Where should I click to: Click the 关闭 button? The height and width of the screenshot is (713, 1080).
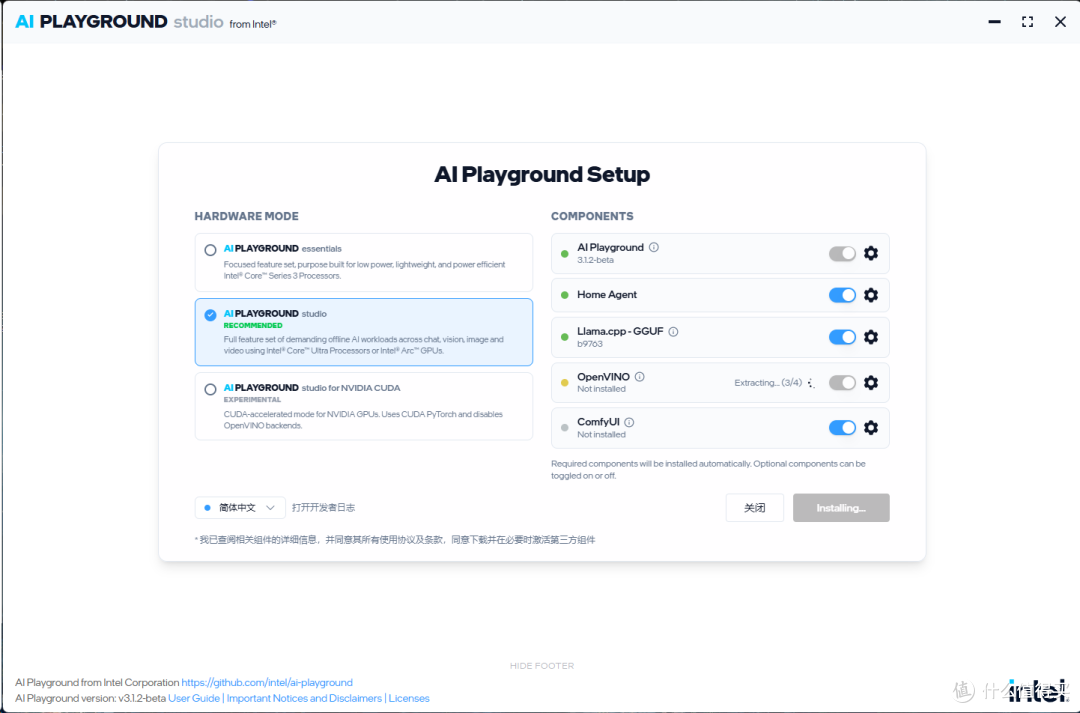click(x=754, y=508)
